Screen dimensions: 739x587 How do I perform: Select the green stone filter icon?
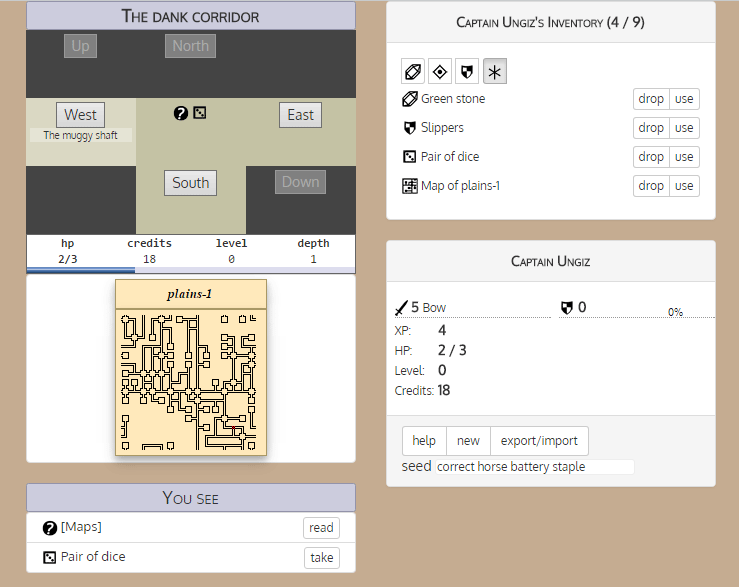click(413, 71)
